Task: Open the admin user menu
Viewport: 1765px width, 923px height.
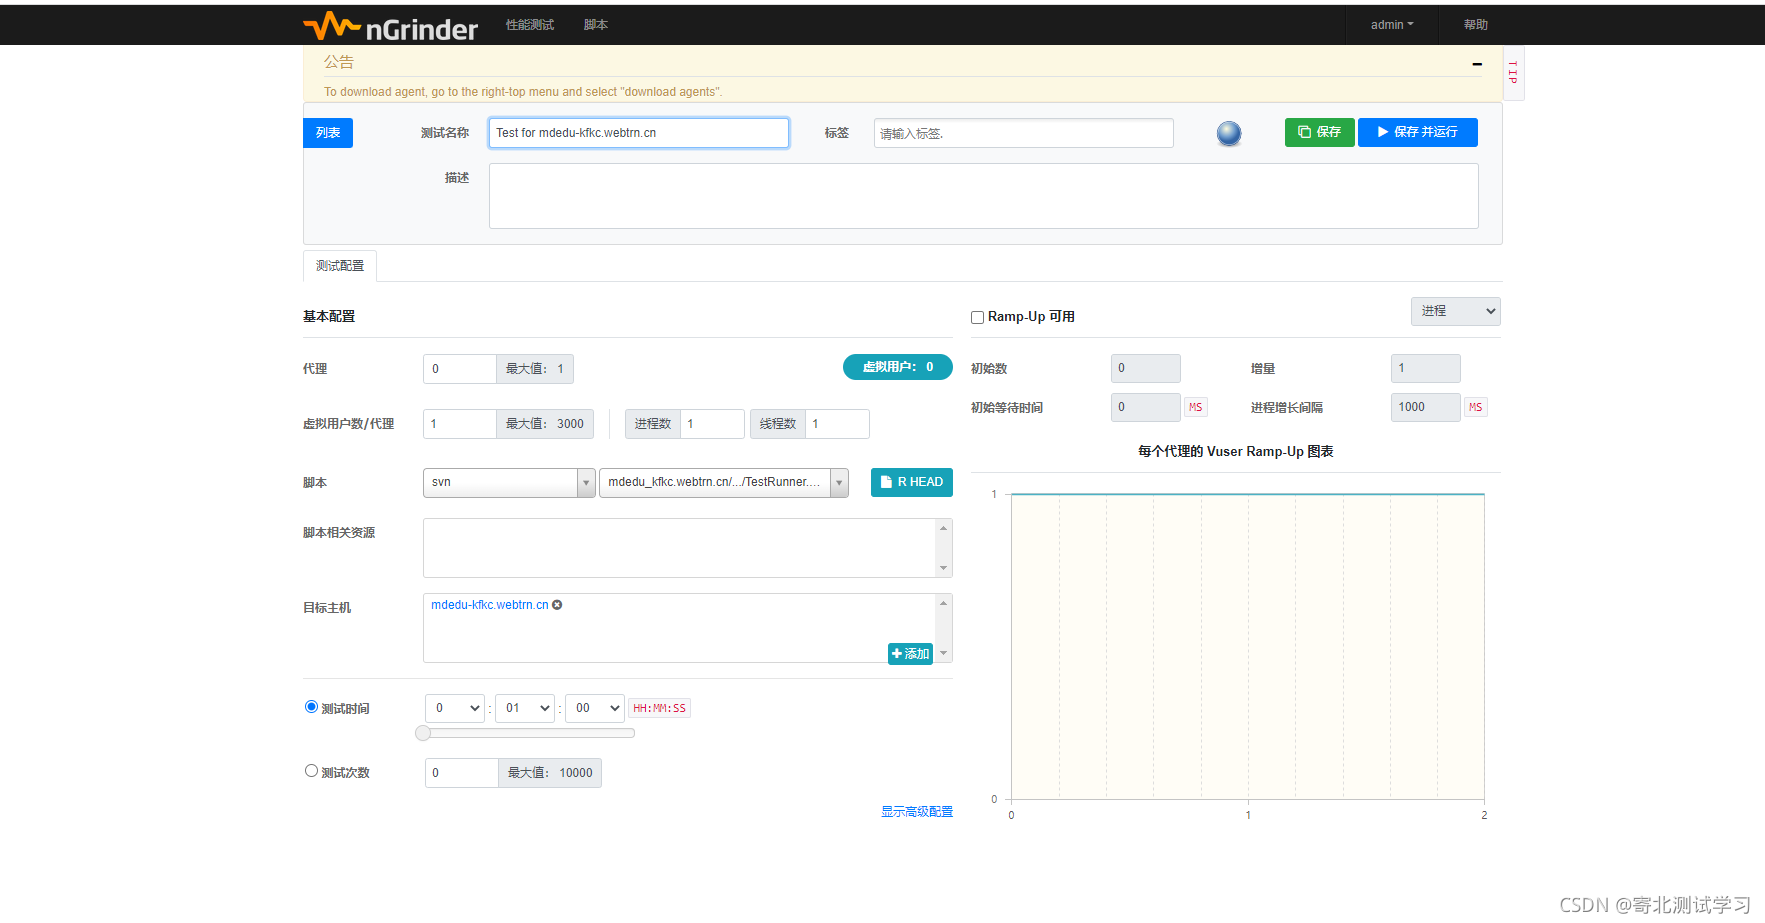Action: (x=1392, y=25)
